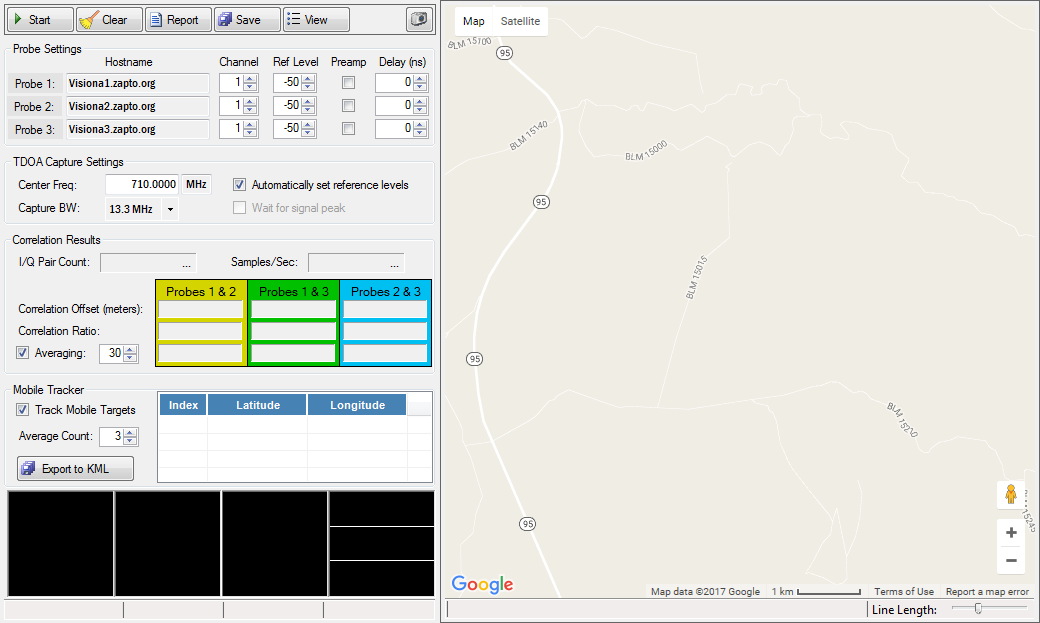
Task: Uncheck Track Mobile Targets
Action: point(23,410)
